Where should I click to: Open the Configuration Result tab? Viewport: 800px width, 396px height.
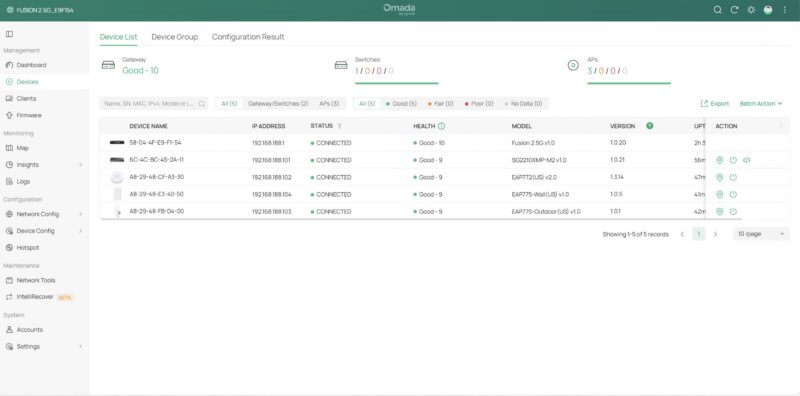(248, 37)
